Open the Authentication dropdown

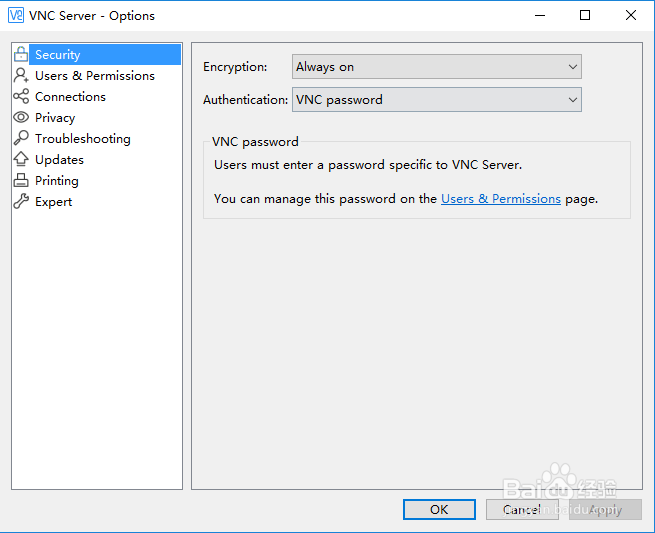[x=436, y=100]
